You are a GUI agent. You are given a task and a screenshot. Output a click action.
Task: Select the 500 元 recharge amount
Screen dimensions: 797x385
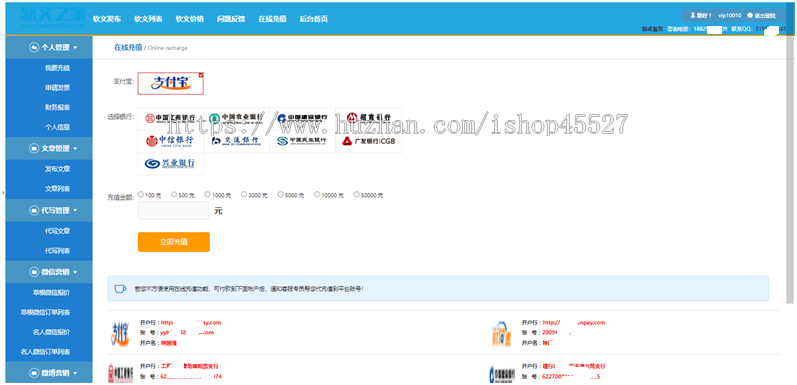pyautogui.click(x=174, y=194)
